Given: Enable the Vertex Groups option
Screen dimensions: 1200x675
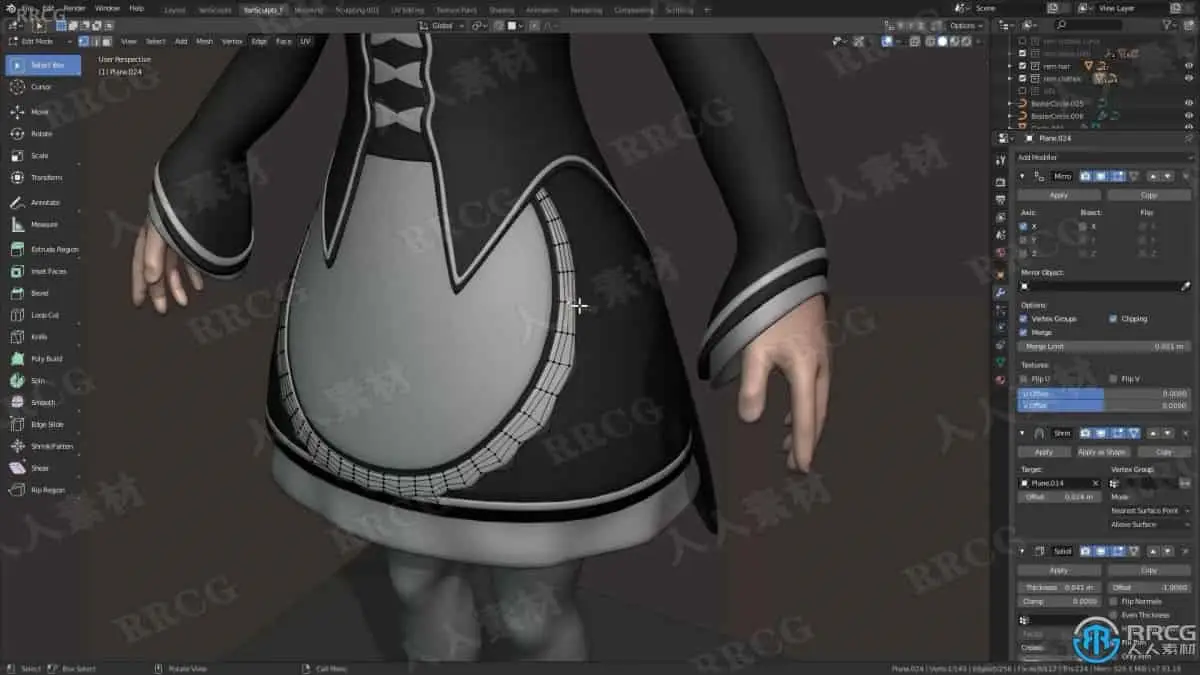Looking at the screenshot, I should pyautogui.click(x=1023, y=319).
